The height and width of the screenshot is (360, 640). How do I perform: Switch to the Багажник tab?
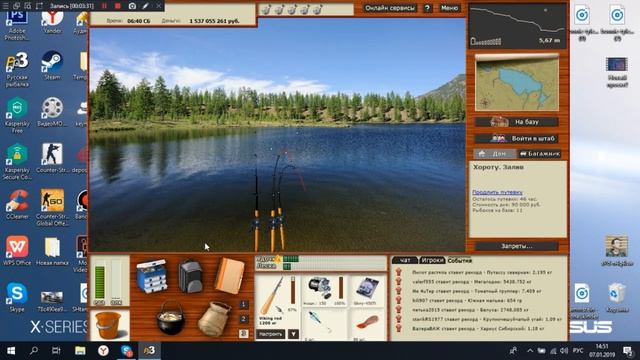click(x=540, y=154)
